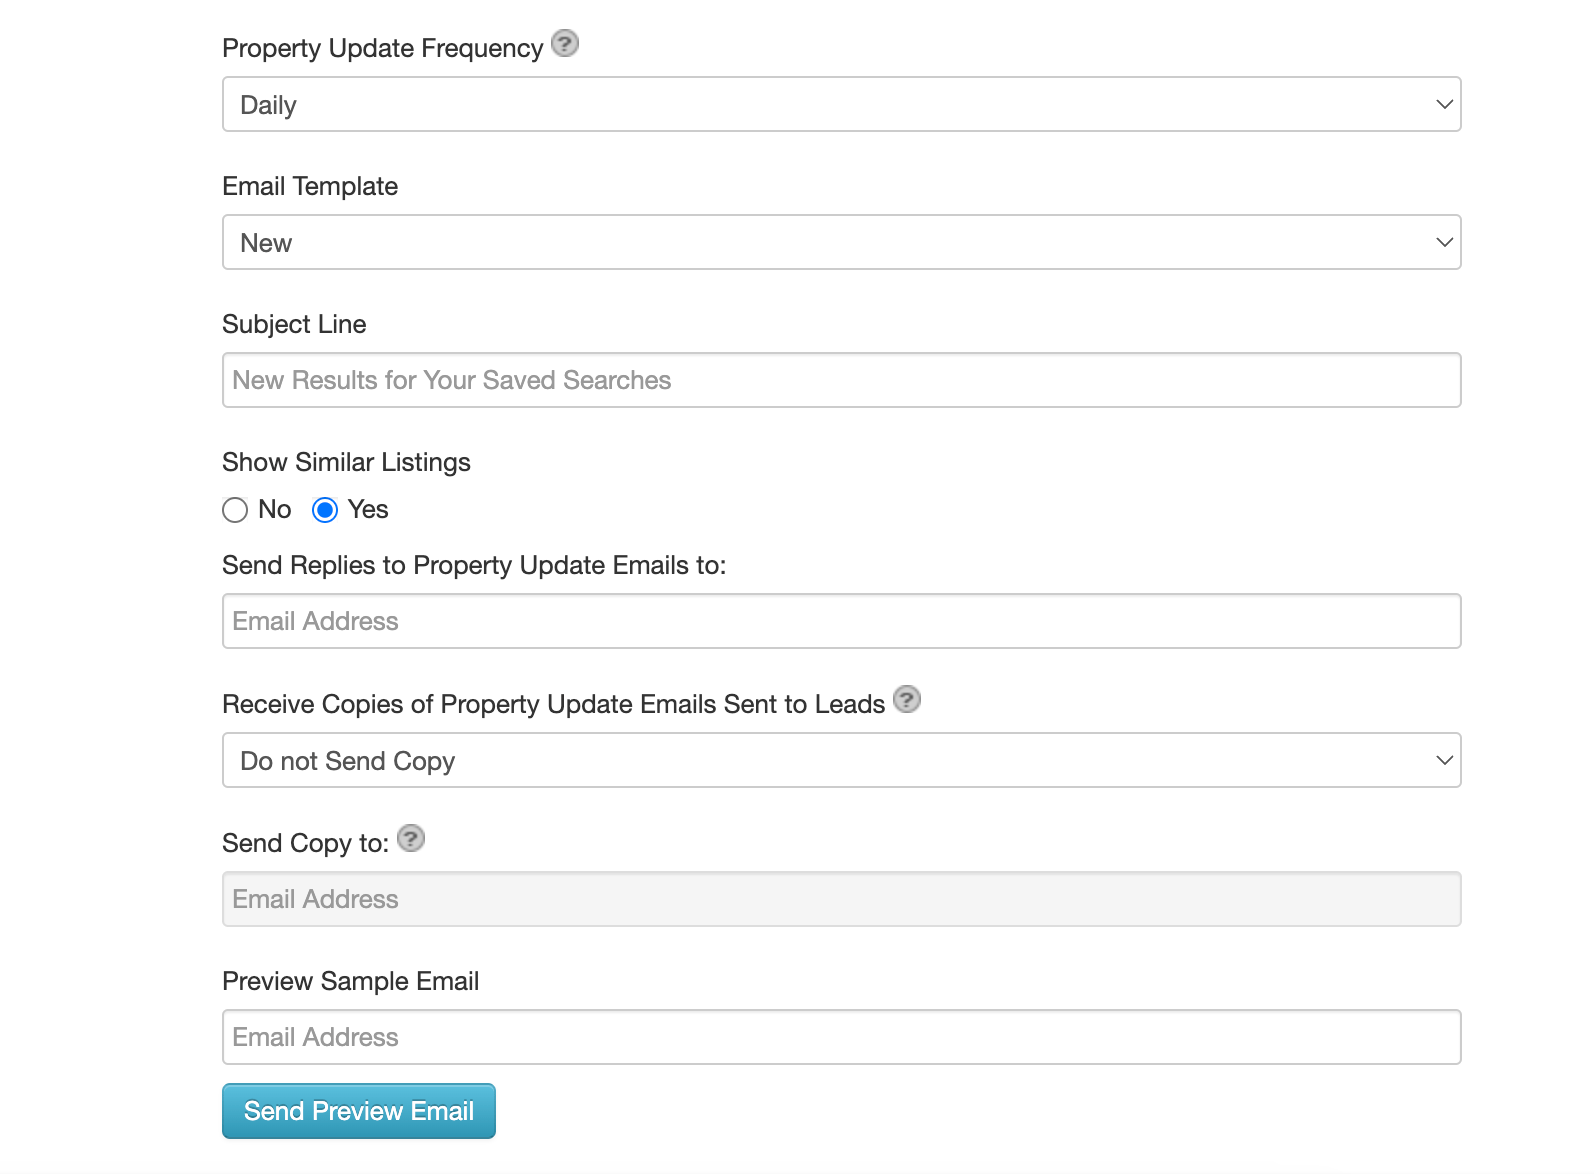
Task: Select the Yes radio for Similar Listings
Action: click(325, 510)
